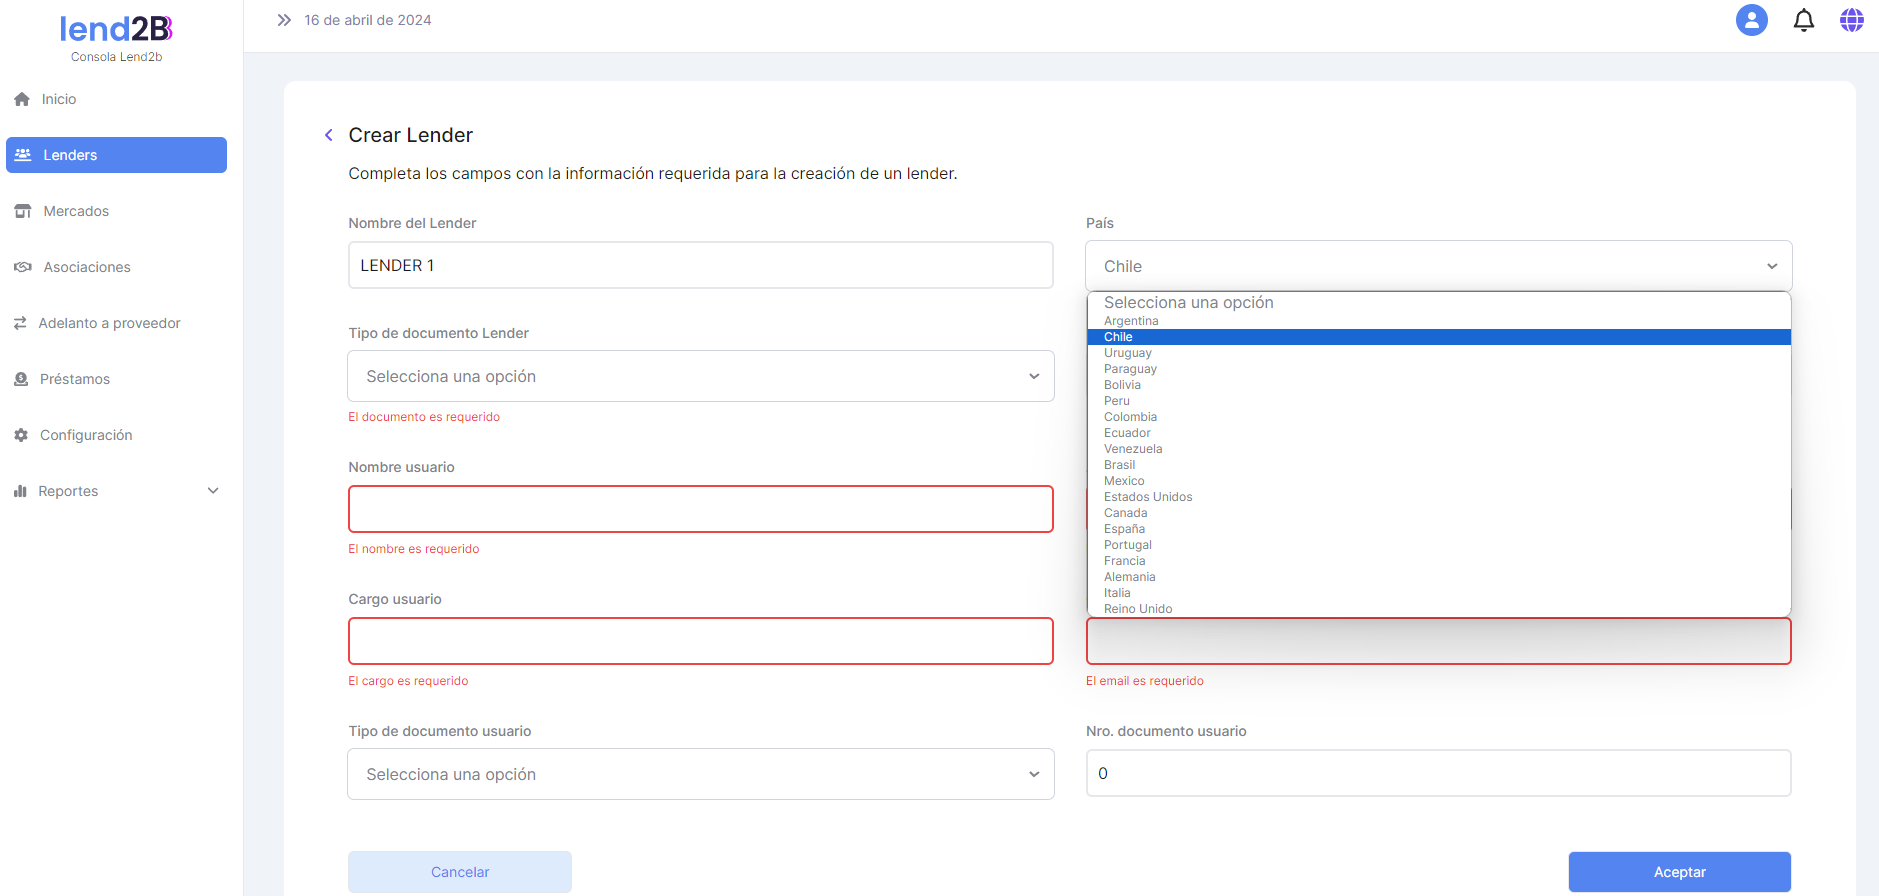The width and height of the screenshot is (1879, 896).
Task: Click the Cancelar button
Action: pos(460,872)
